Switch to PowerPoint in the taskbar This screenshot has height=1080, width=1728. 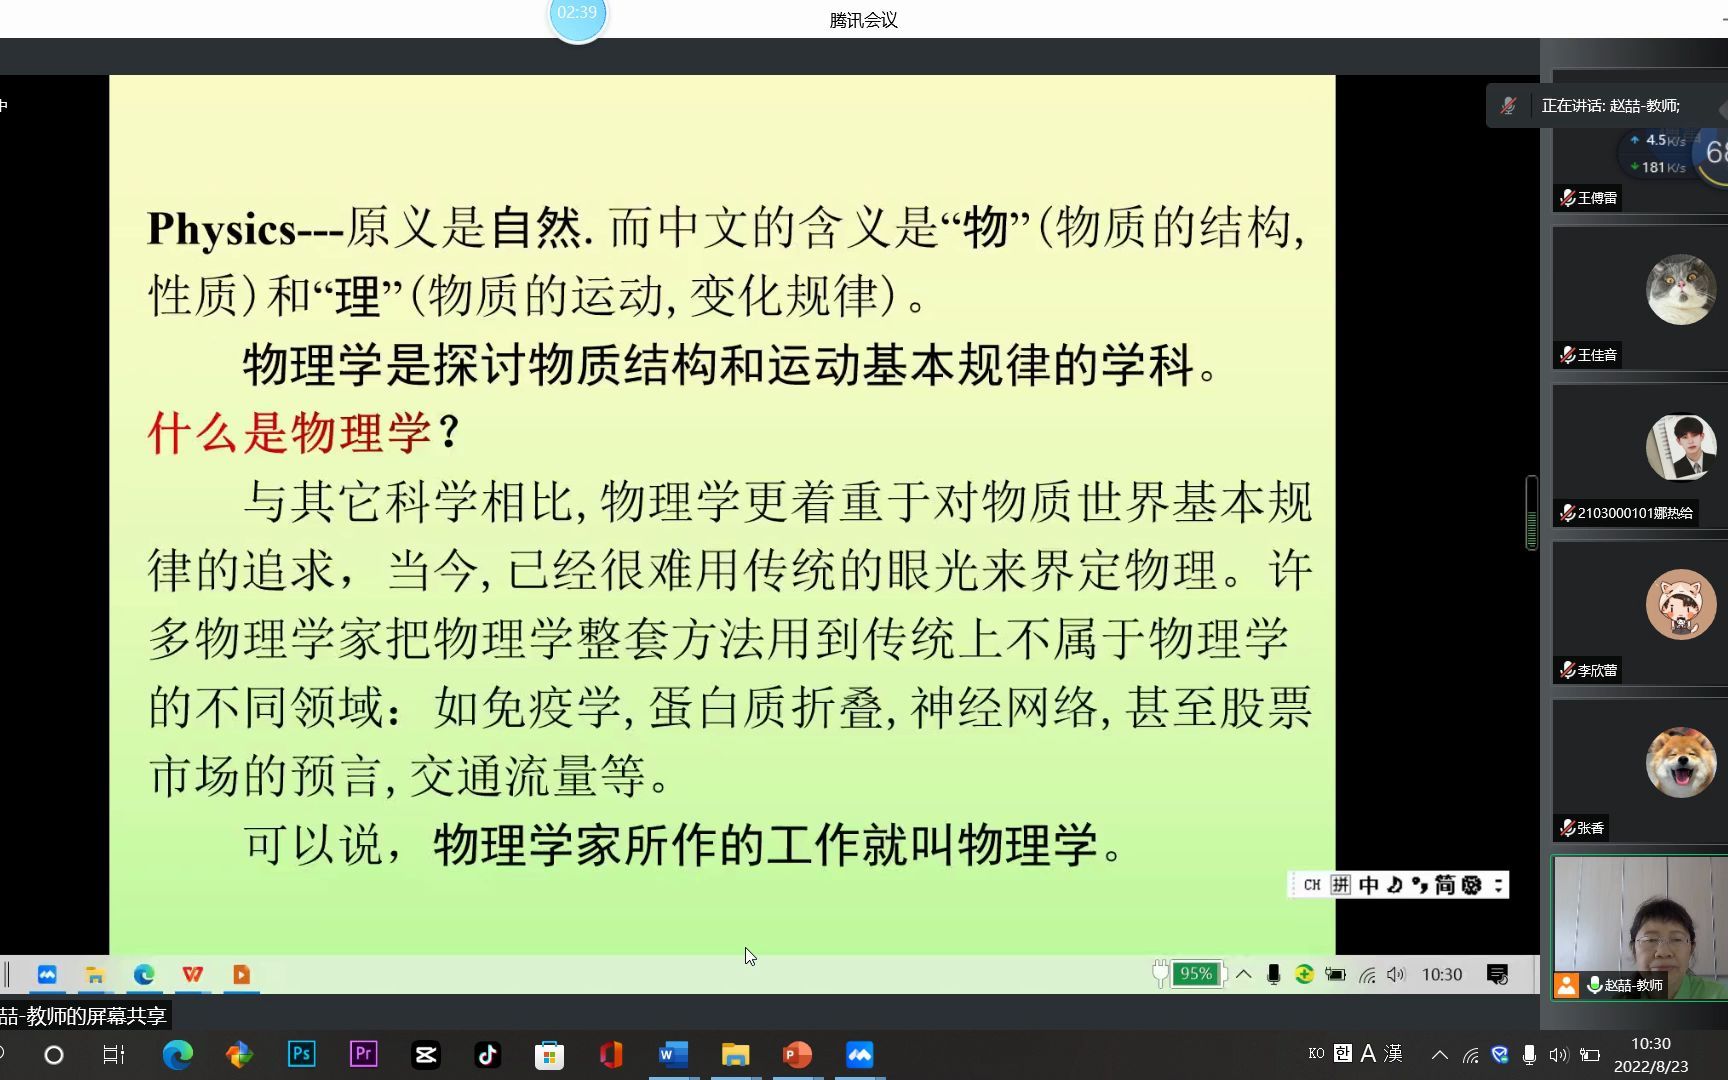(797, 1054)
